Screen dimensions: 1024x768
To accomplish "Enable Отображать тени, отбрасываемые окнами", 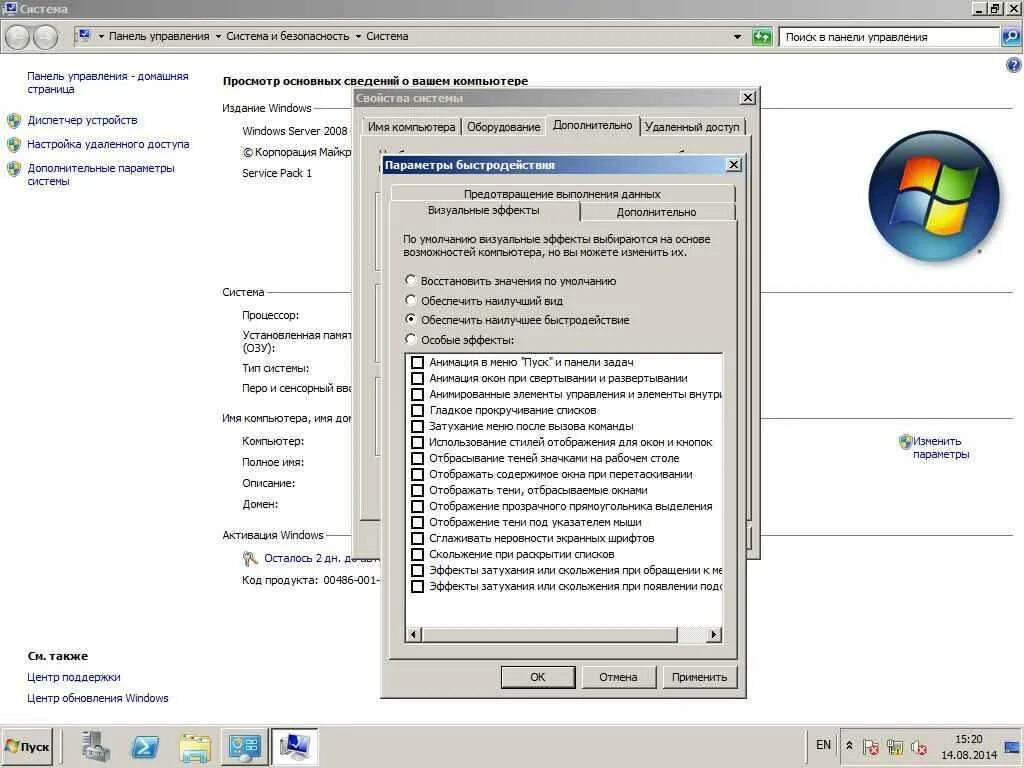I will (417, 490).
